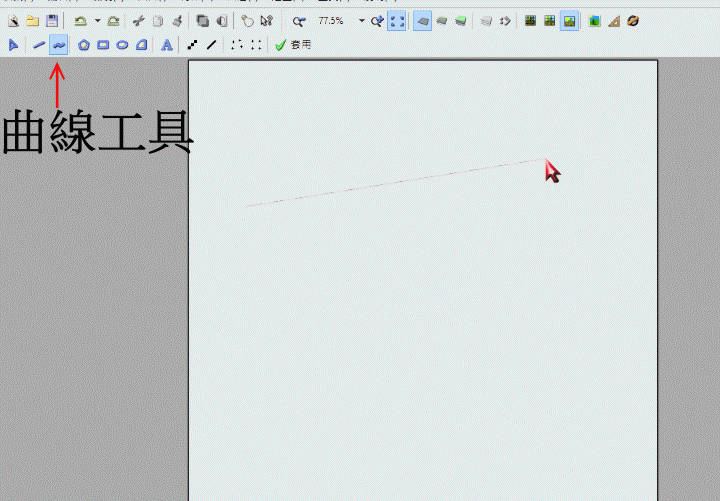This screenshot has height=501, width=720.
Task: Click the black stepped pixel line icon
Action: pyautogui.click(x=192, y=45)
